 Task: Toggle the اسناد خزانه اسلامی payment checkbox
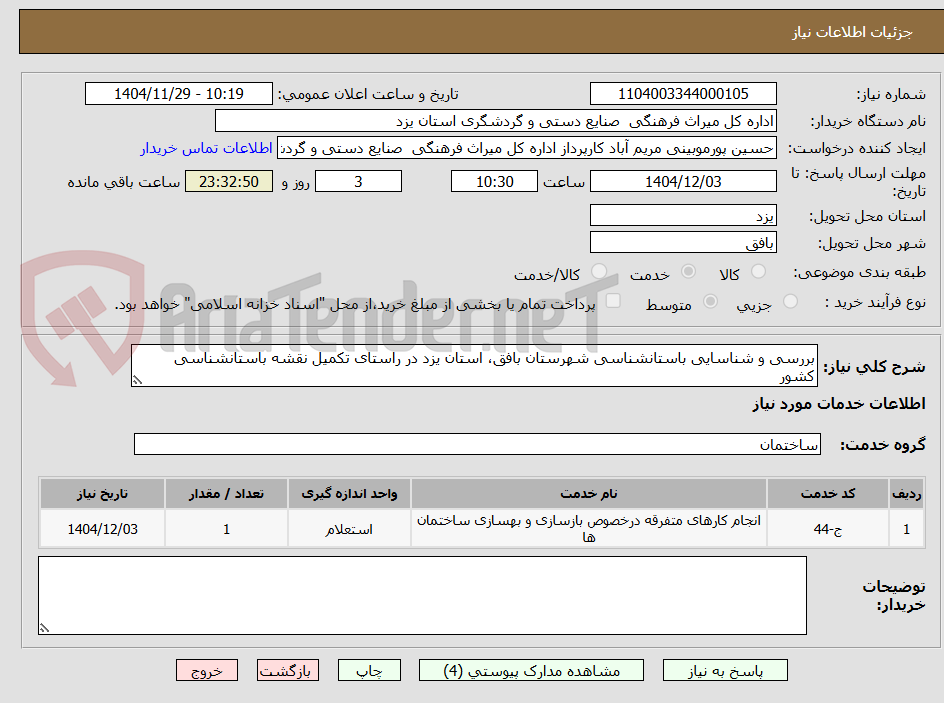pyautogui.click(x=613, y=300)
